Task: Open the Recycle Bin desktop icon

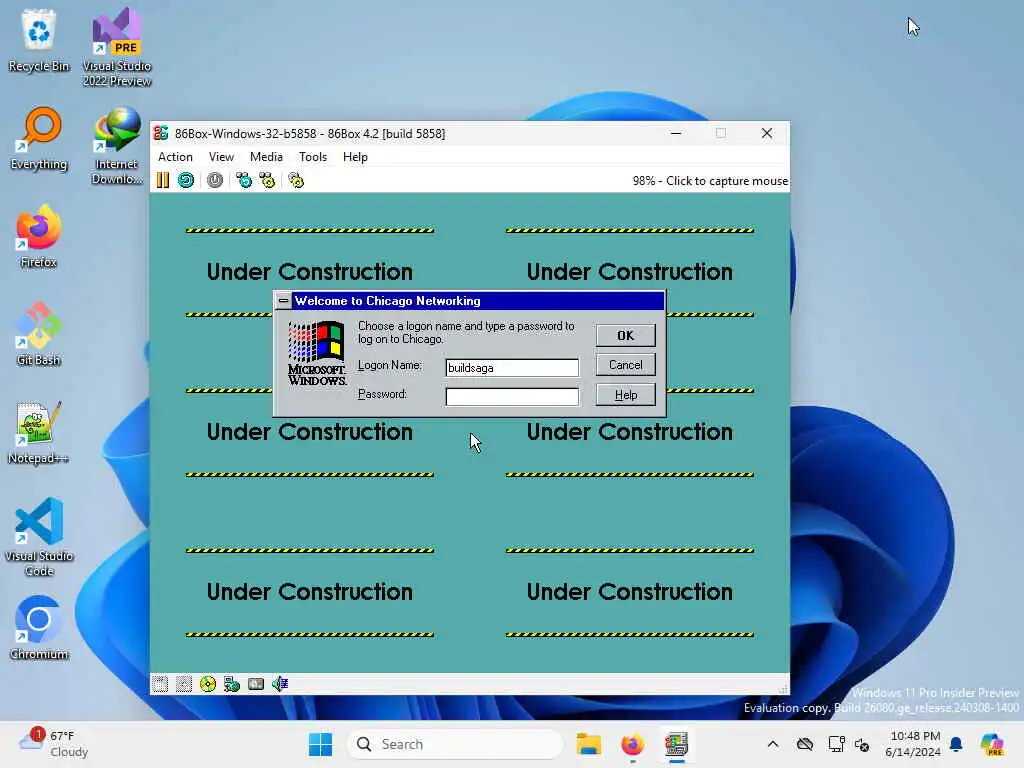Action: pyautogui.click(x=39, y=40)
